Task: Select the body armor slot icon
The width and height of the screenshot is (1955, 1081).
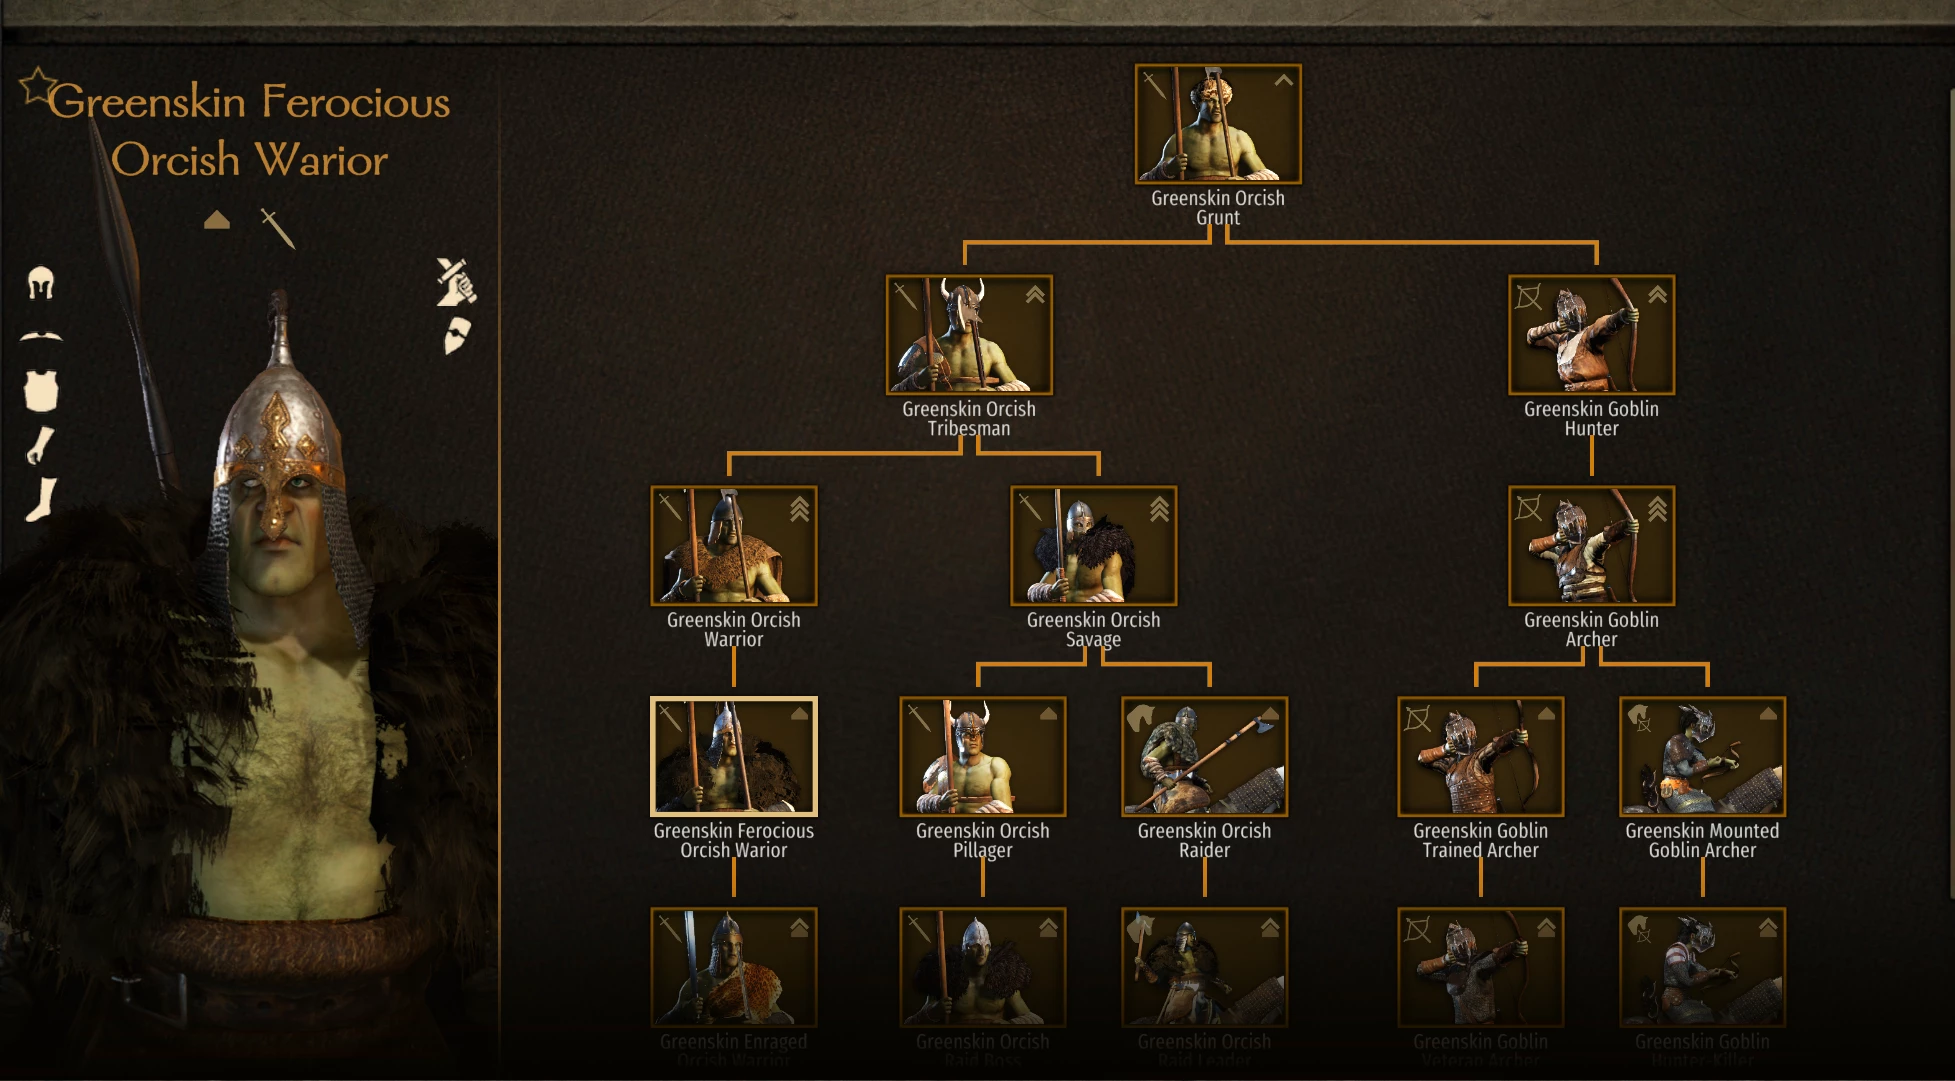Action: 41,390
